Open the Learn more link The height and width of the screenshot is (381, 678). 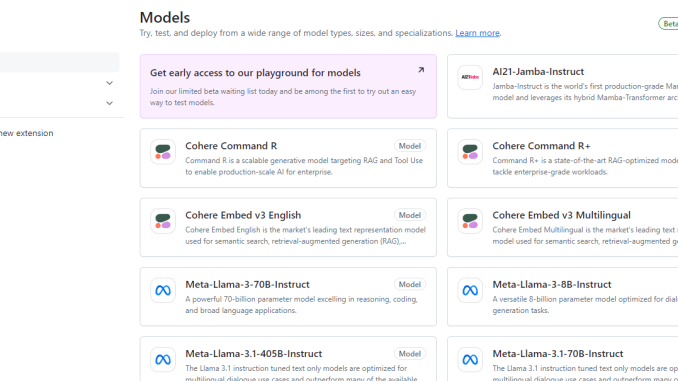coord(477,33)
